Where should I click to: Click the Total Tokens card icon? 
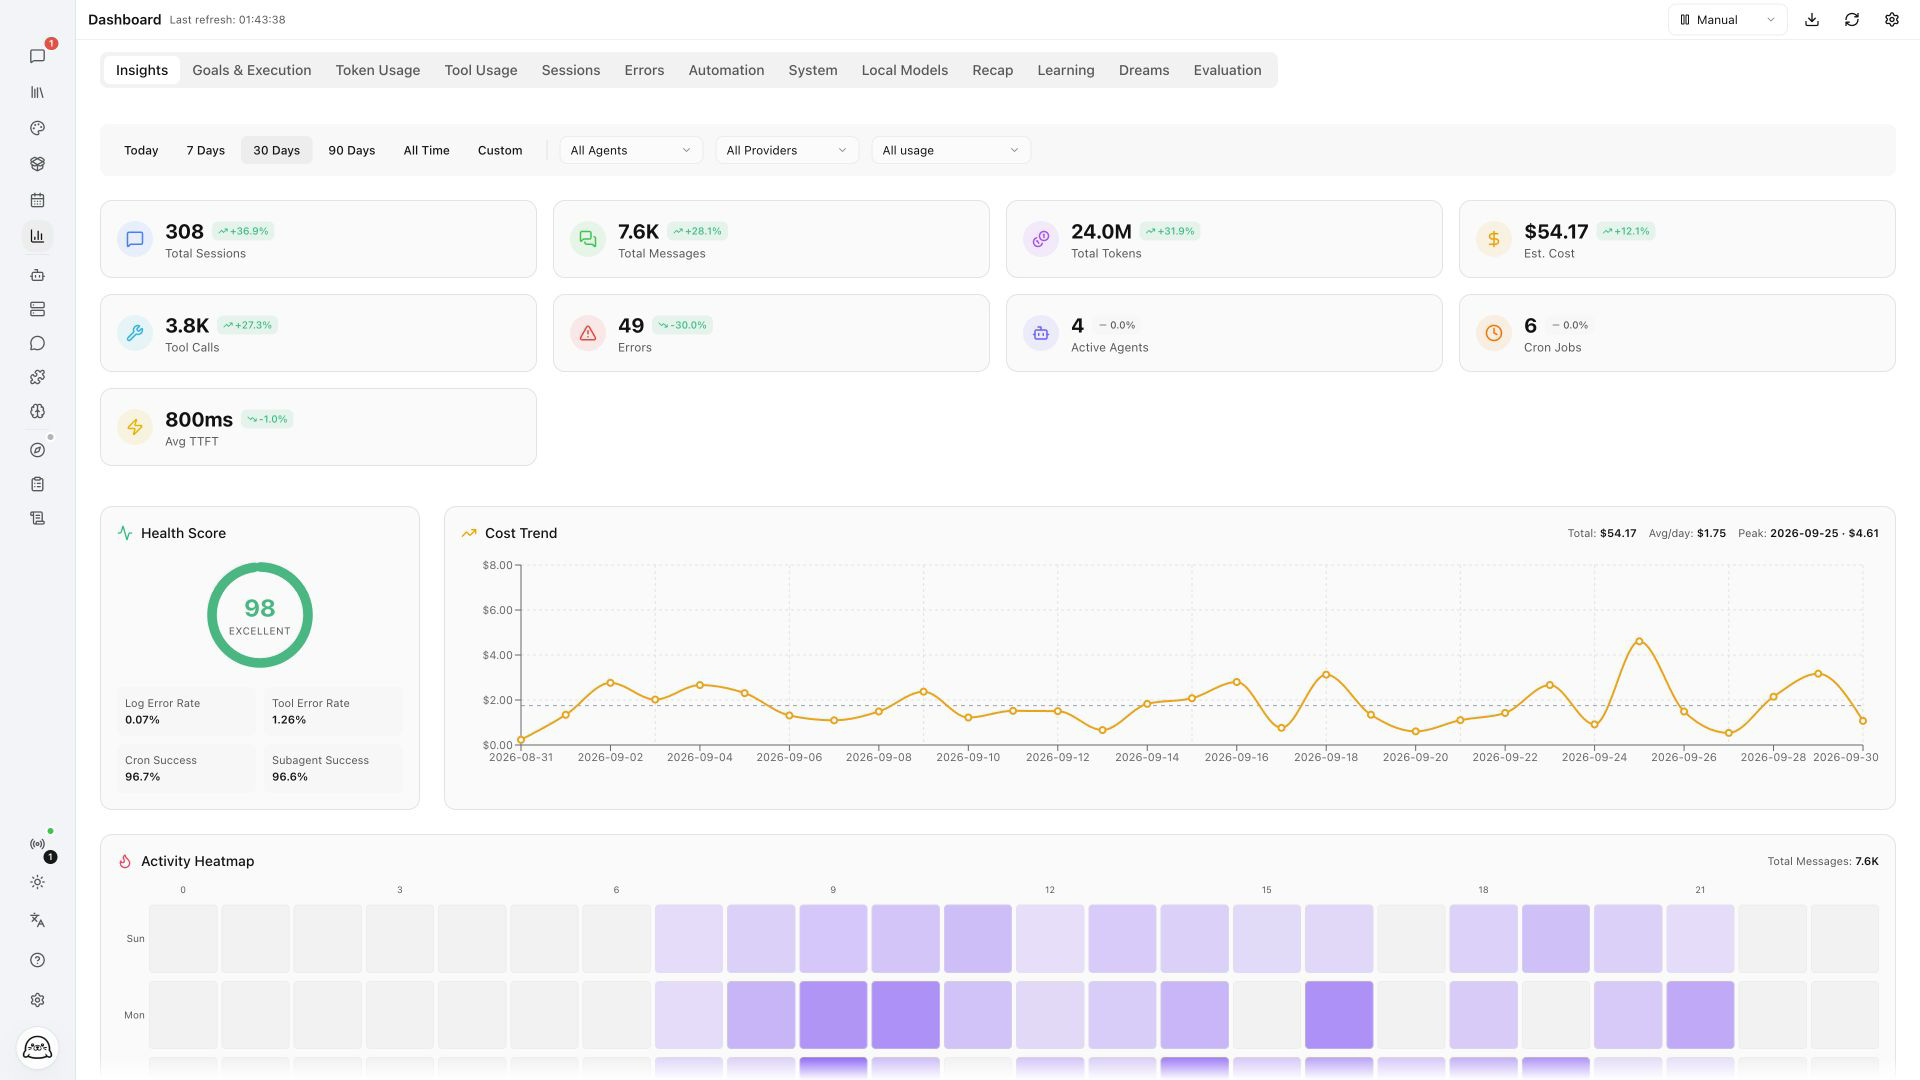click(1041, 239)
